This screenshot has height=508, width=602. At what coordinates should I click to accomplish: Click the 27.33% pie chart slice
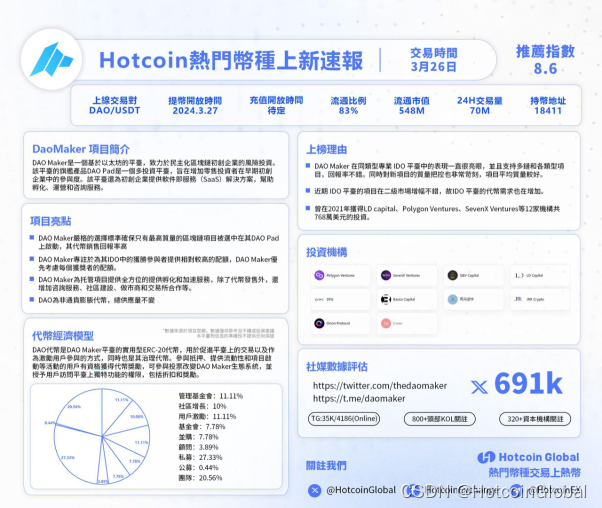[79, 455]
